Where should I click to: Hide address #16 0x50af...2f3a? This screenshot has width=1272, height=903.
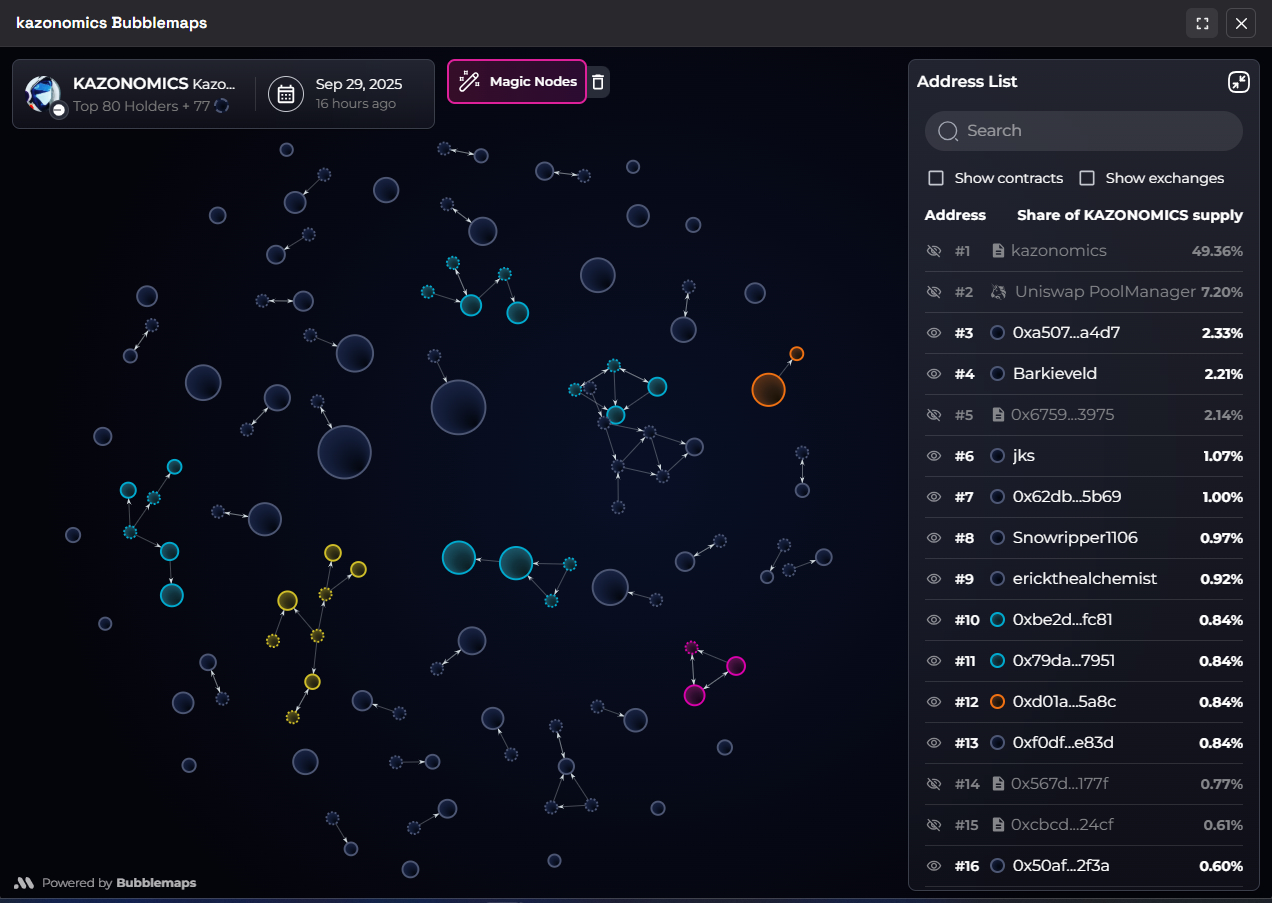click(x=935, y=866)
